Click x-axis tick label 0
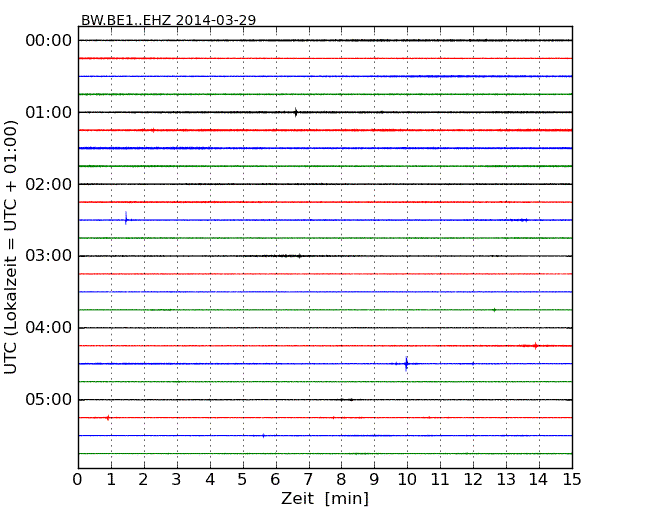This screenshot has width=650, height=520. (x=78, y=480)
